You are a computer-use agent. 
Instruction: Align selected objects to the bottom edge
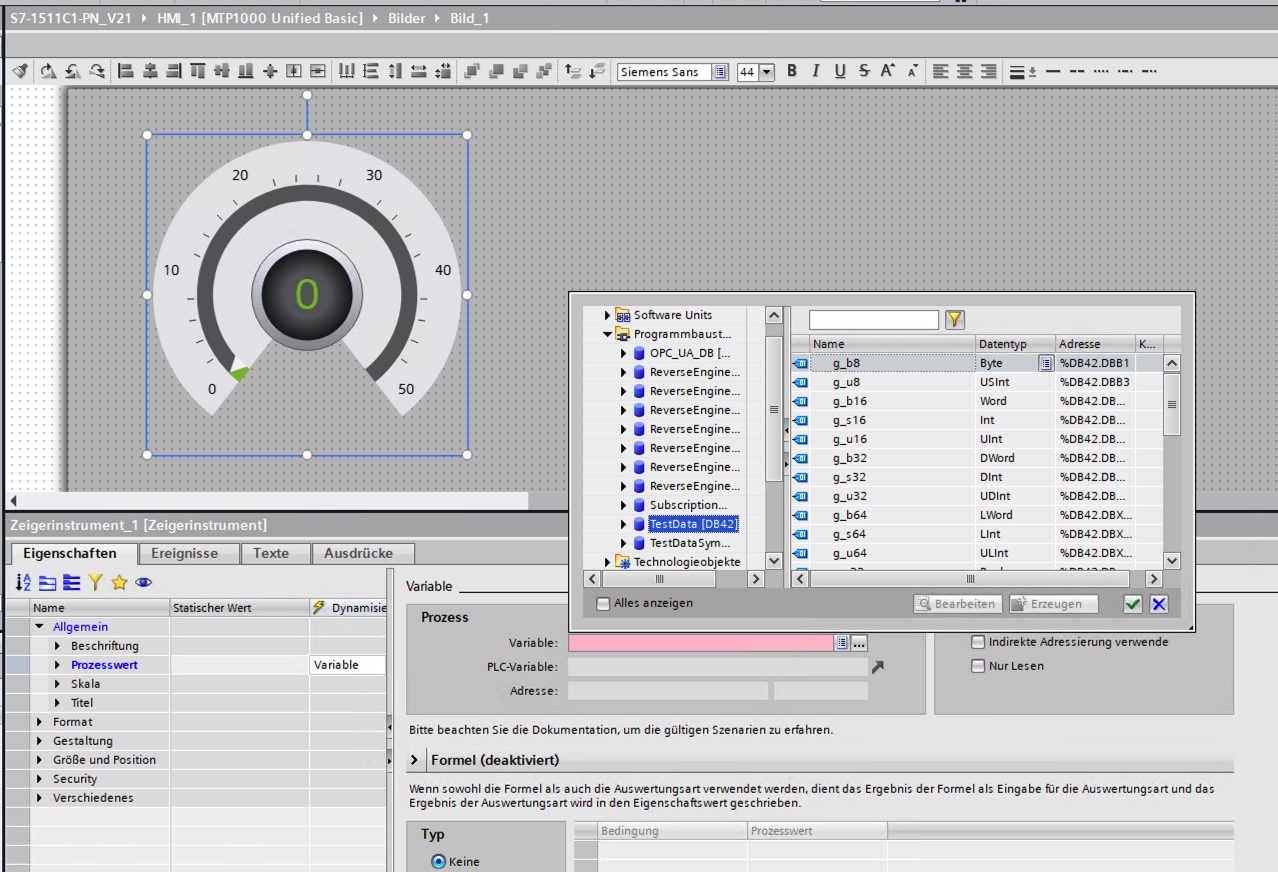[x=246, y=71]
